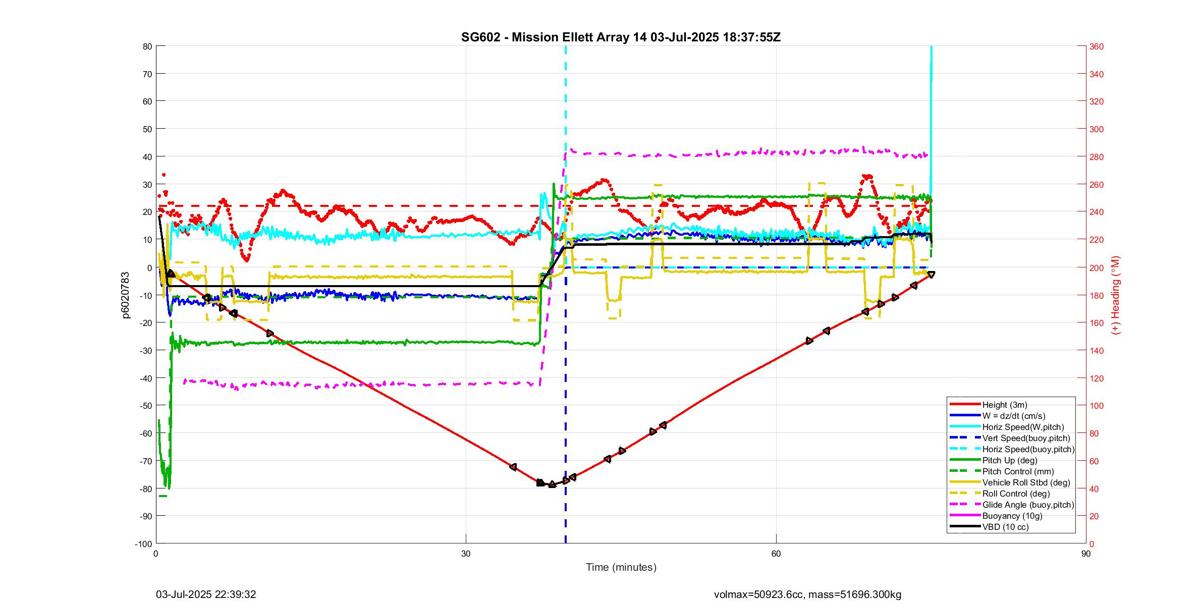Viewport: 1200px width, 611px height.
Task: Click the 'Vehicle Roll Stbd (deg)' legend entry
Action: point(1010,482)
